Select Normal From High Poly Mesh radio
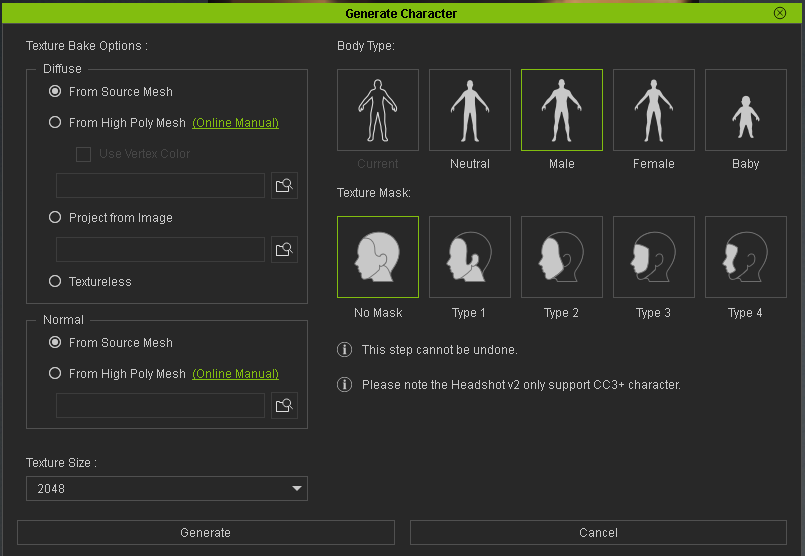This screenshot has height=556, width=805. click(55, 373)
